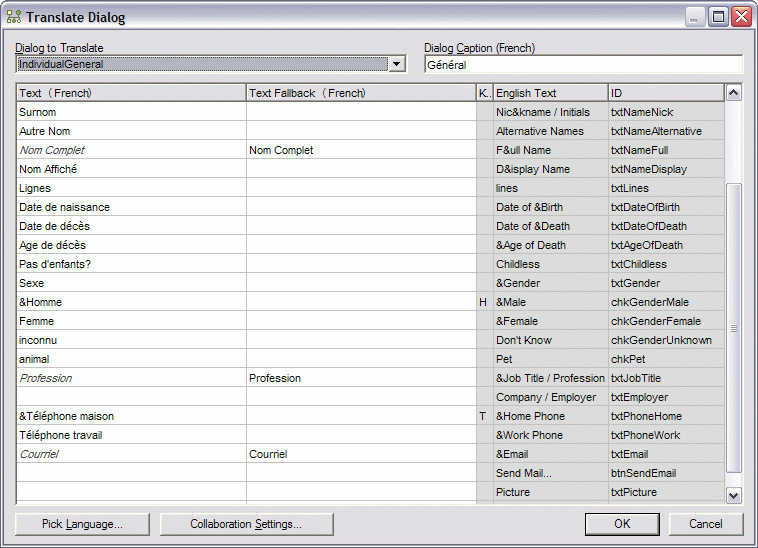
Task: Click the chkGenderUnknown ID cell
Action: coord(666,340)
